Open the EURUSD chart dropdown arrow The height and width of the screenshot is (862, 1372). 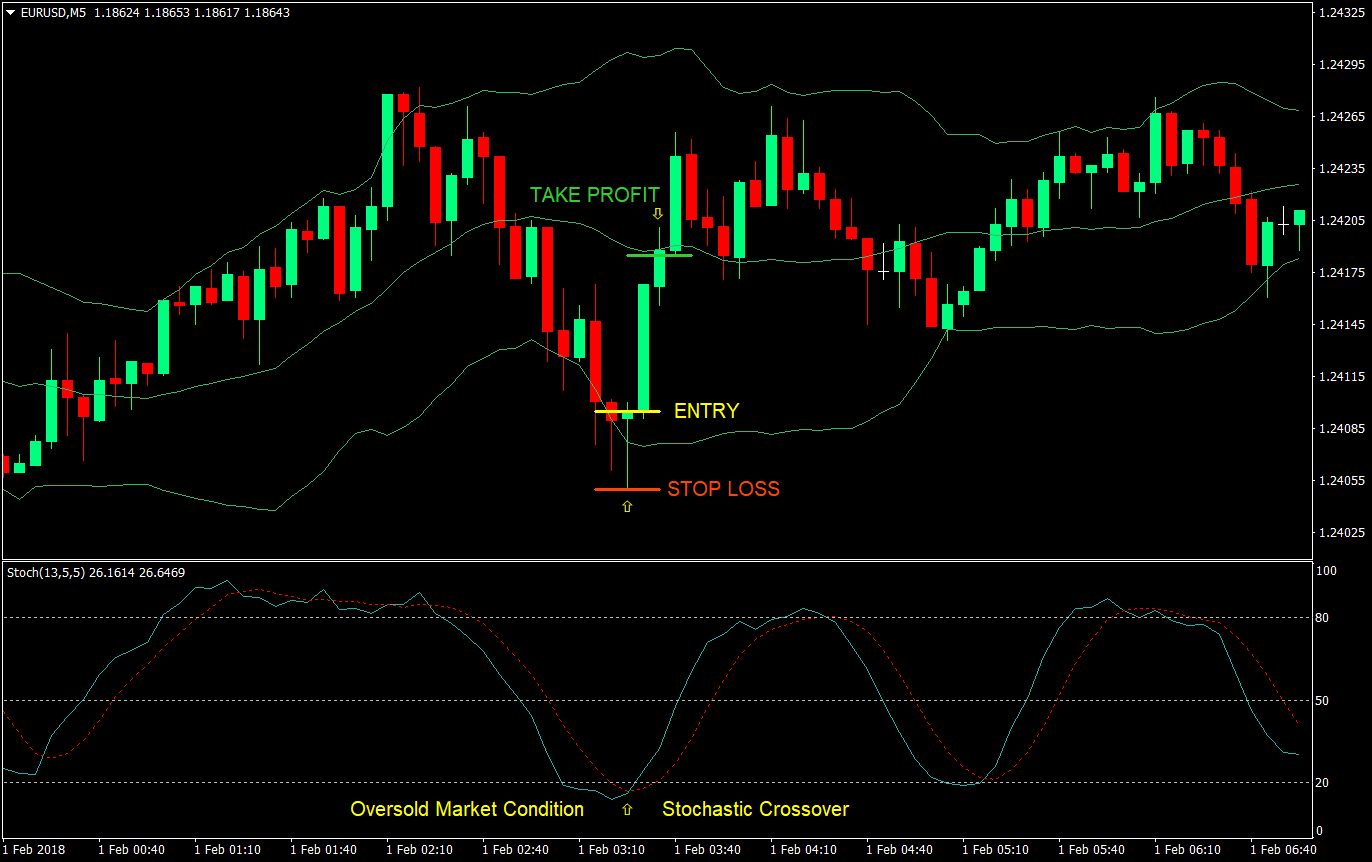(x=10, y=13)
